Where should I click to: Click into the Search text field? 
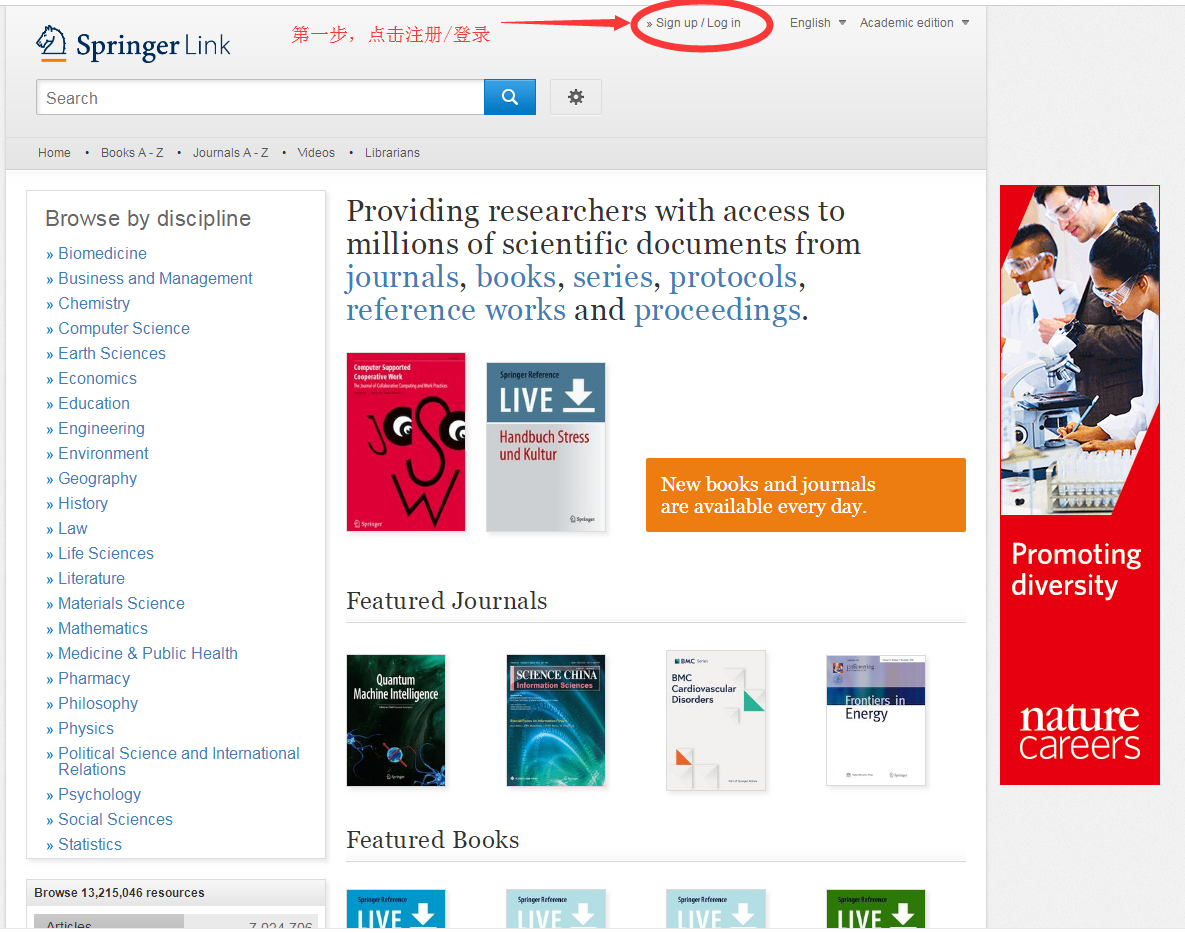point(260,98)
